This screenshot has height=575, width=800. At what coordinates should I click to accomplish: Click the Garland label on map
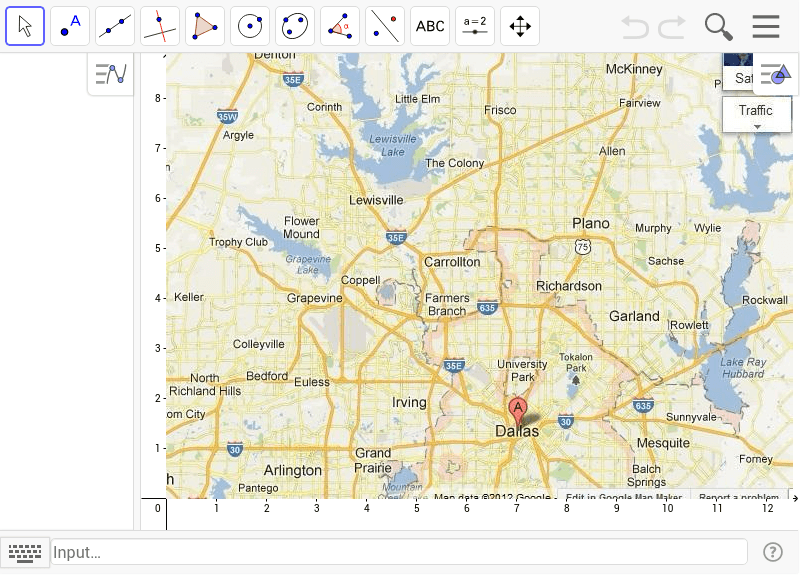click(634, 316)
